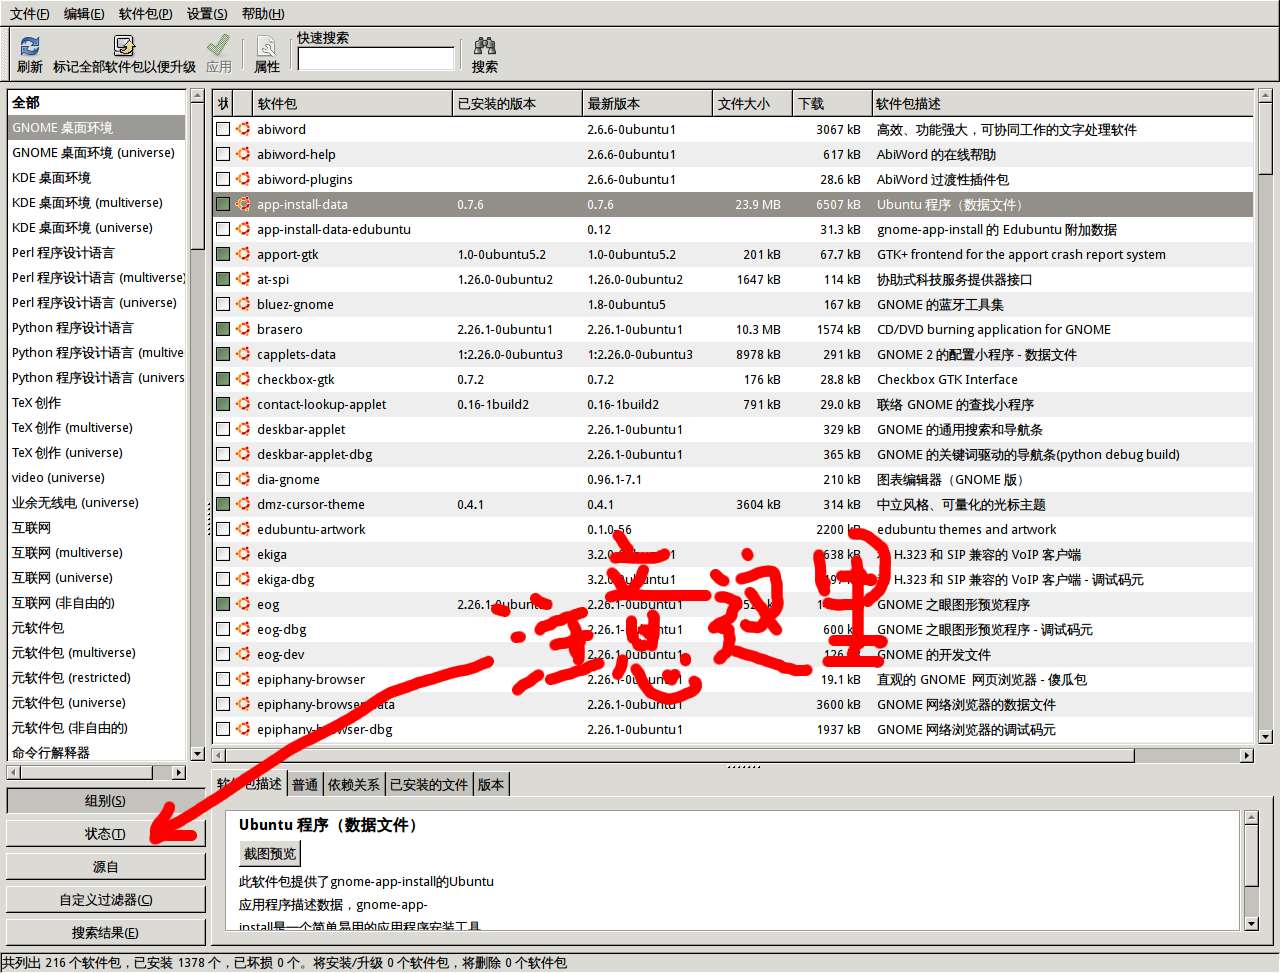Click the Ubuntu logo icon next to bluez-gnome
Viewport: 1280px width, 973px height.
(243, 304)
